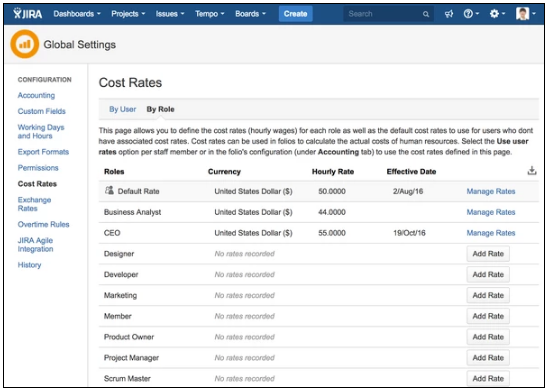Open Accounting configuration page
Viewport: 547px width, 391px height.
(x=36, y=95)
